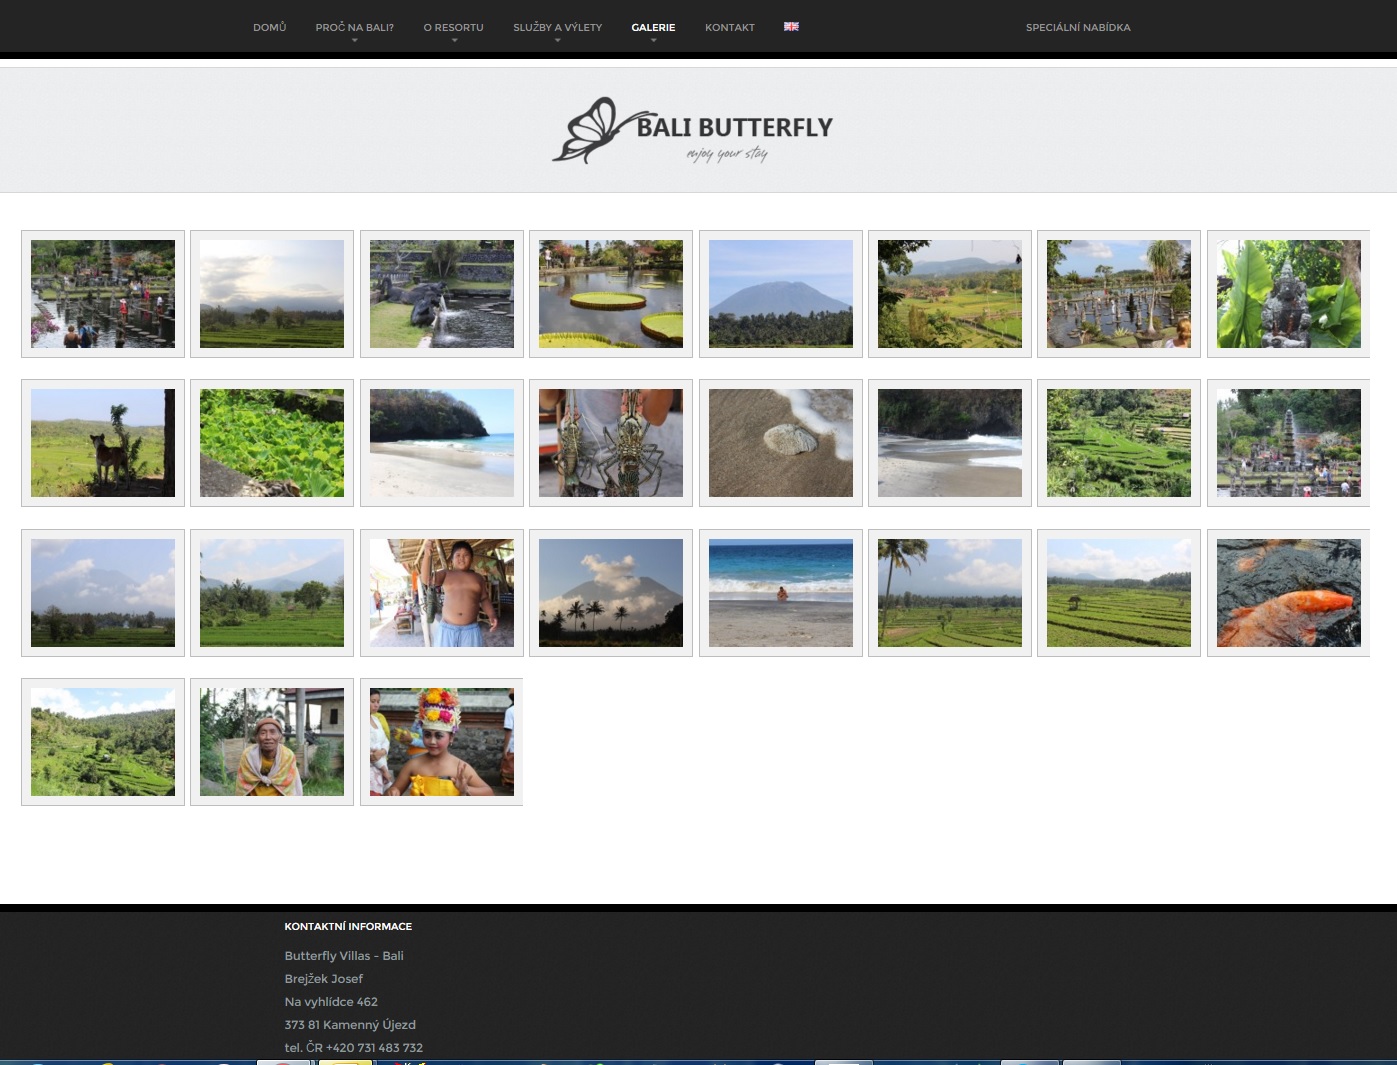Go to the DOMŮ page

[x=269, y=27]
